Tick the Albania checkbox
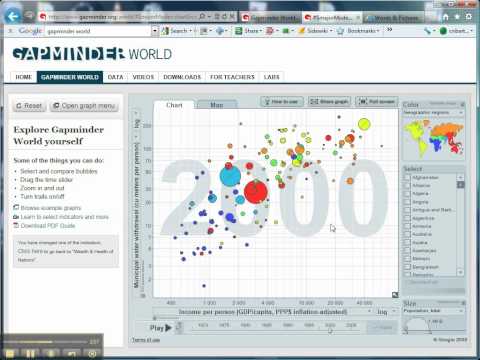Viewport: 480px width, 360px height. (407, 185)
